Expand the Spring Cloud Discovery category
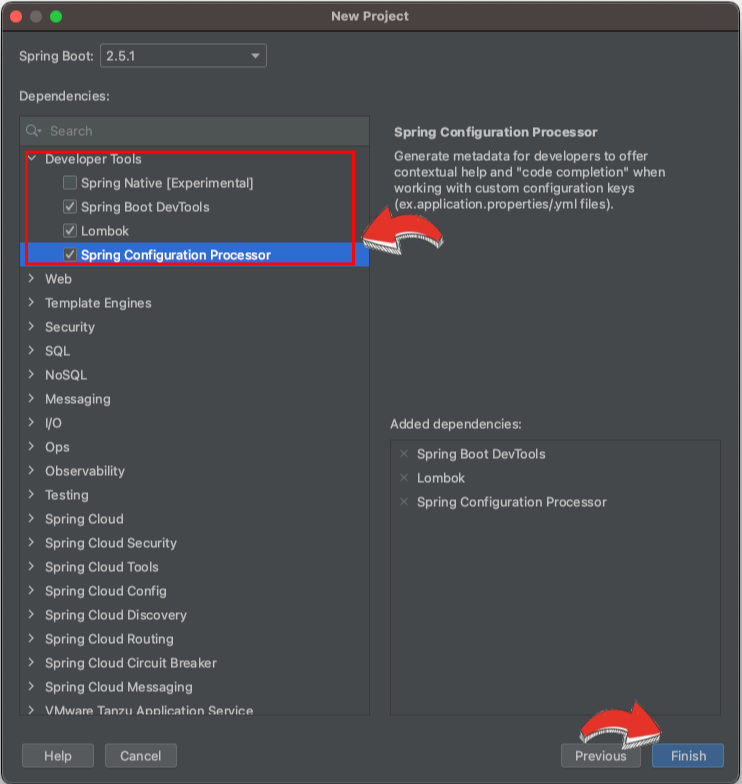 [32, 614]
